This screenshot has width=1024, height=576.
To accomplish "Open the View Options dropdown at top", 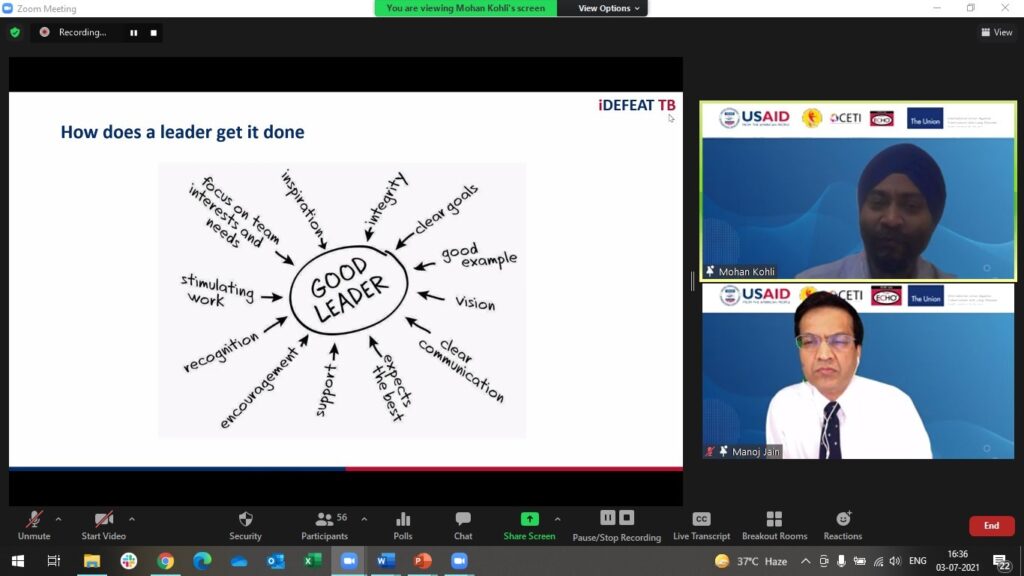I will [x=609, y=8].
